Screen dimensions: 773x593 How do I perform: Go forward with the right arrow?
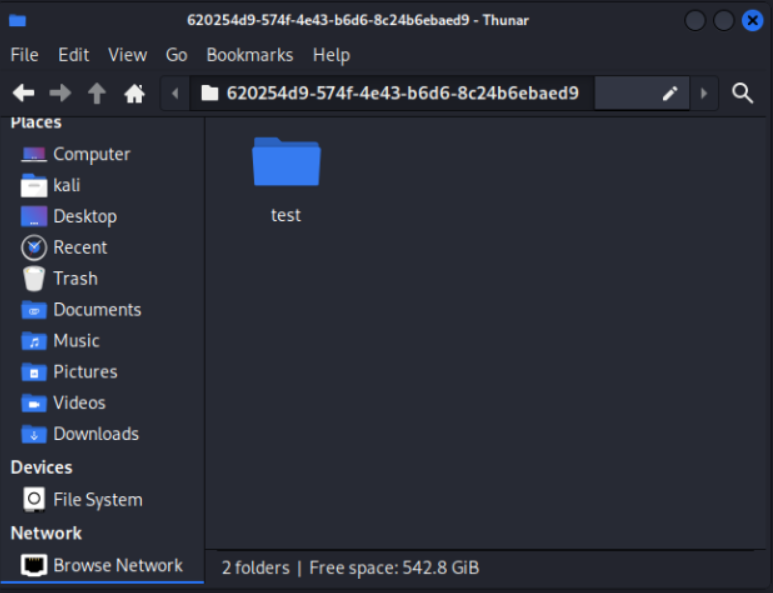[x=60, y=93]
